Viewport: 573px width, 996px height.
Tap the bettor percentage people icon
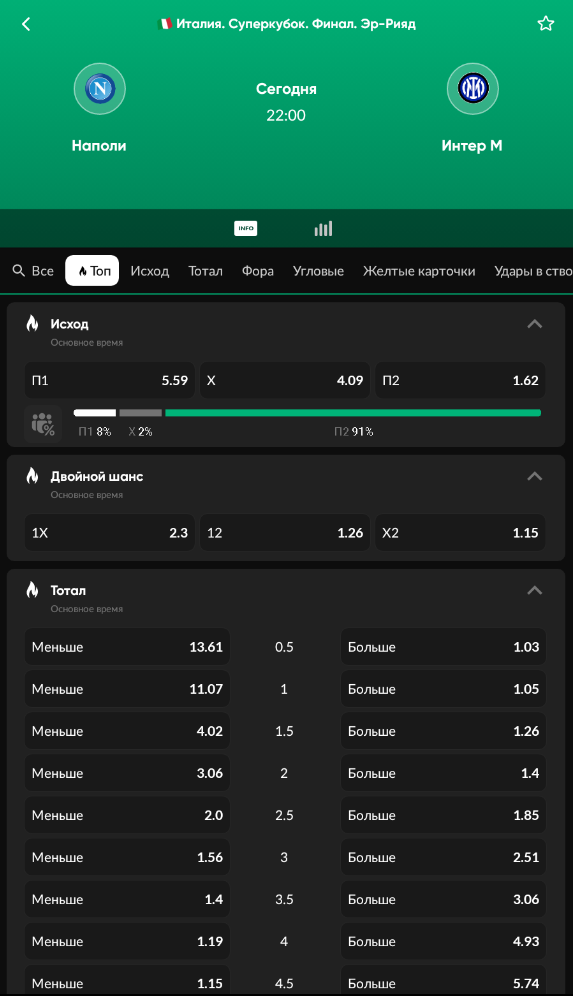pos(43,423)
